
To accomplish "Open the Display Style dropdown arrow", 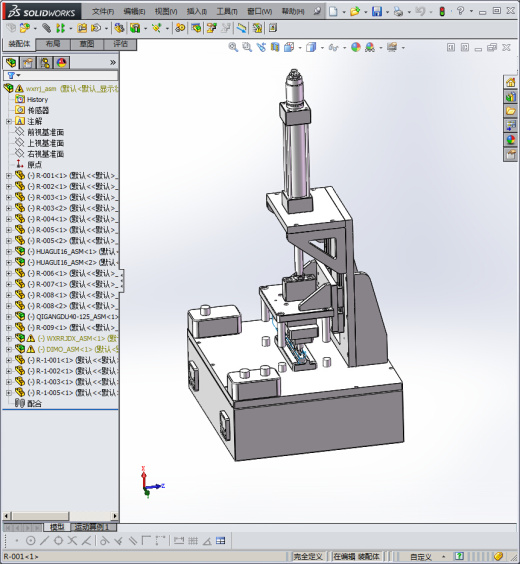I will 322,47.
